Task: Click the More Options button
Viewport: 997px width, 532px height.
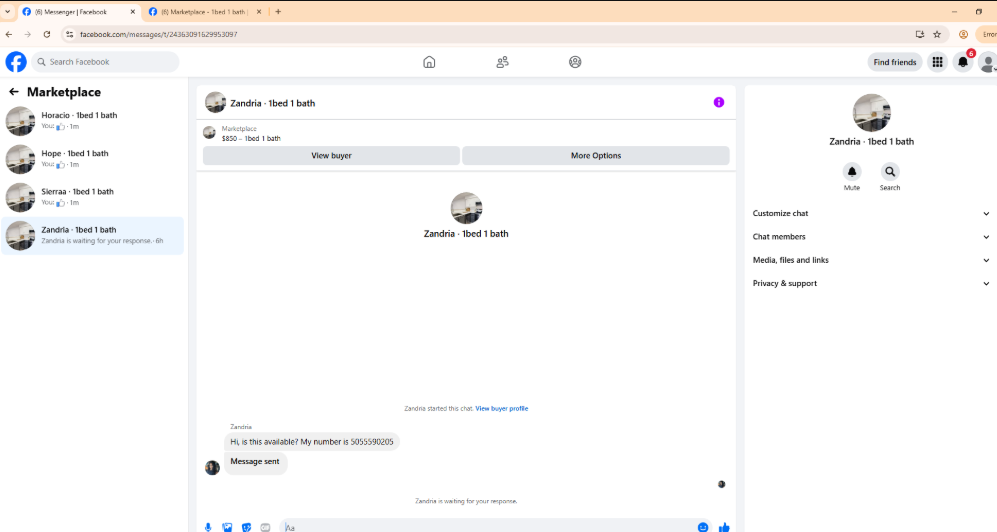Action: (596, 156)
